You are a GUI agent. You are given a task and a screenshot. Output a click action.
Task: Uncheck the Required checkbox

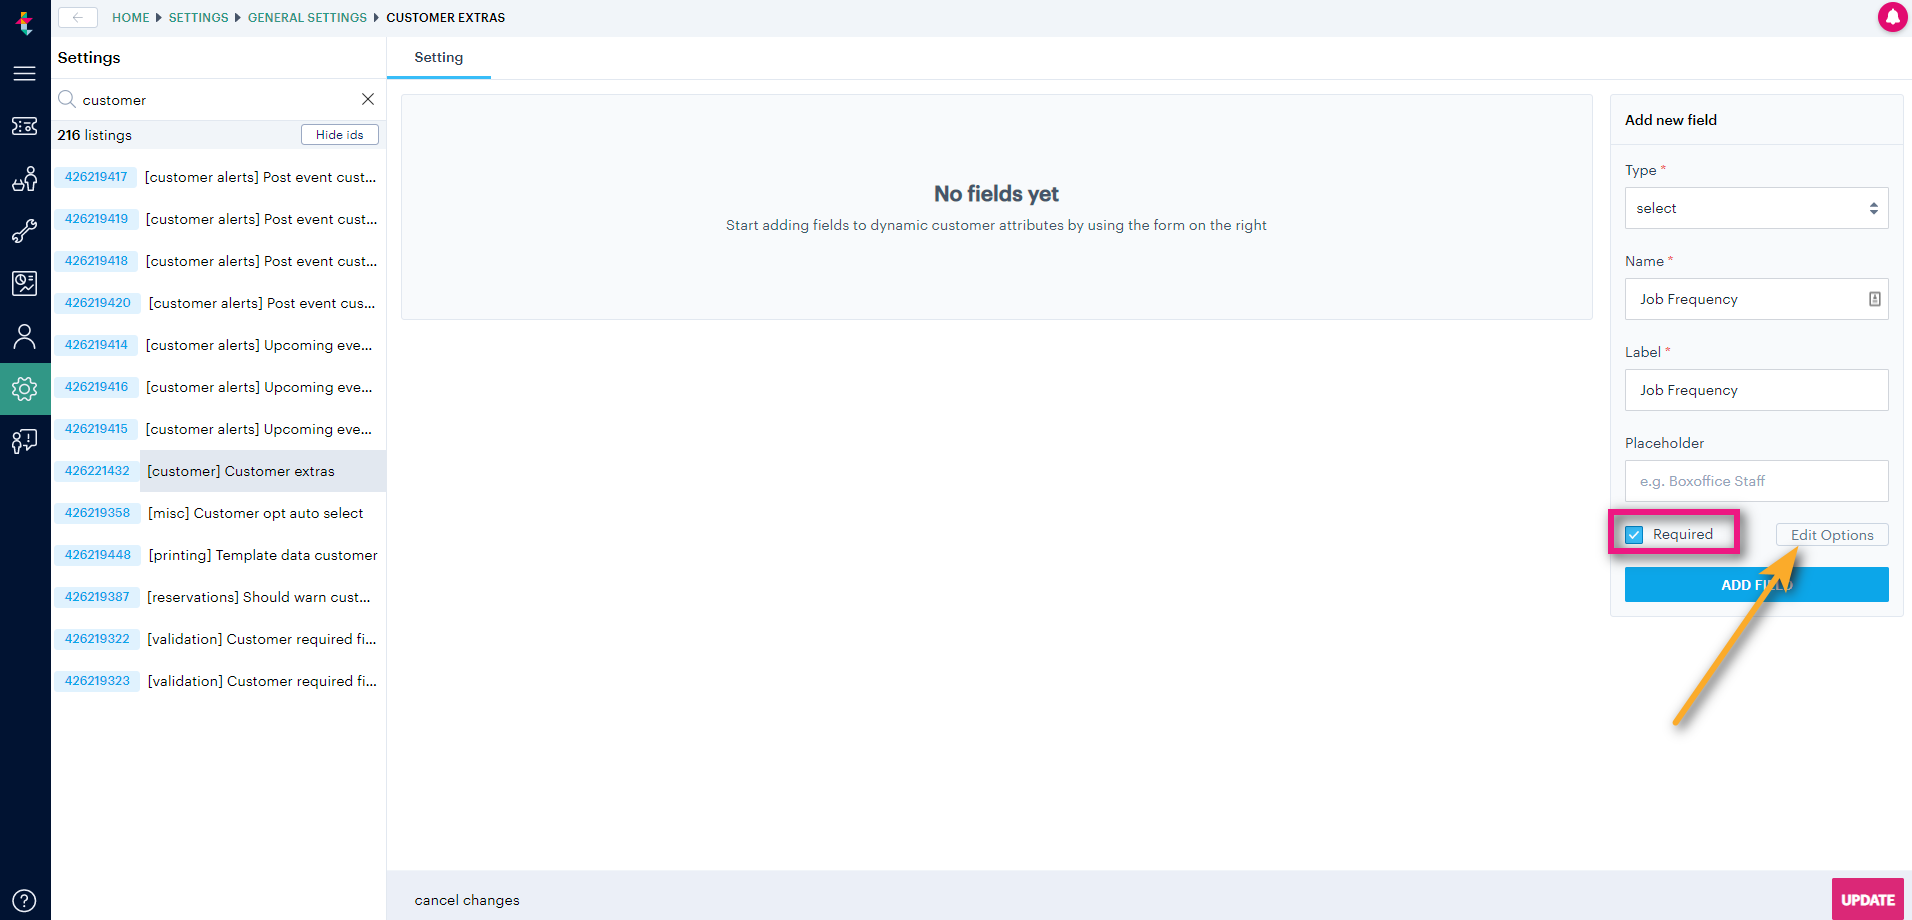point(1634,535)
